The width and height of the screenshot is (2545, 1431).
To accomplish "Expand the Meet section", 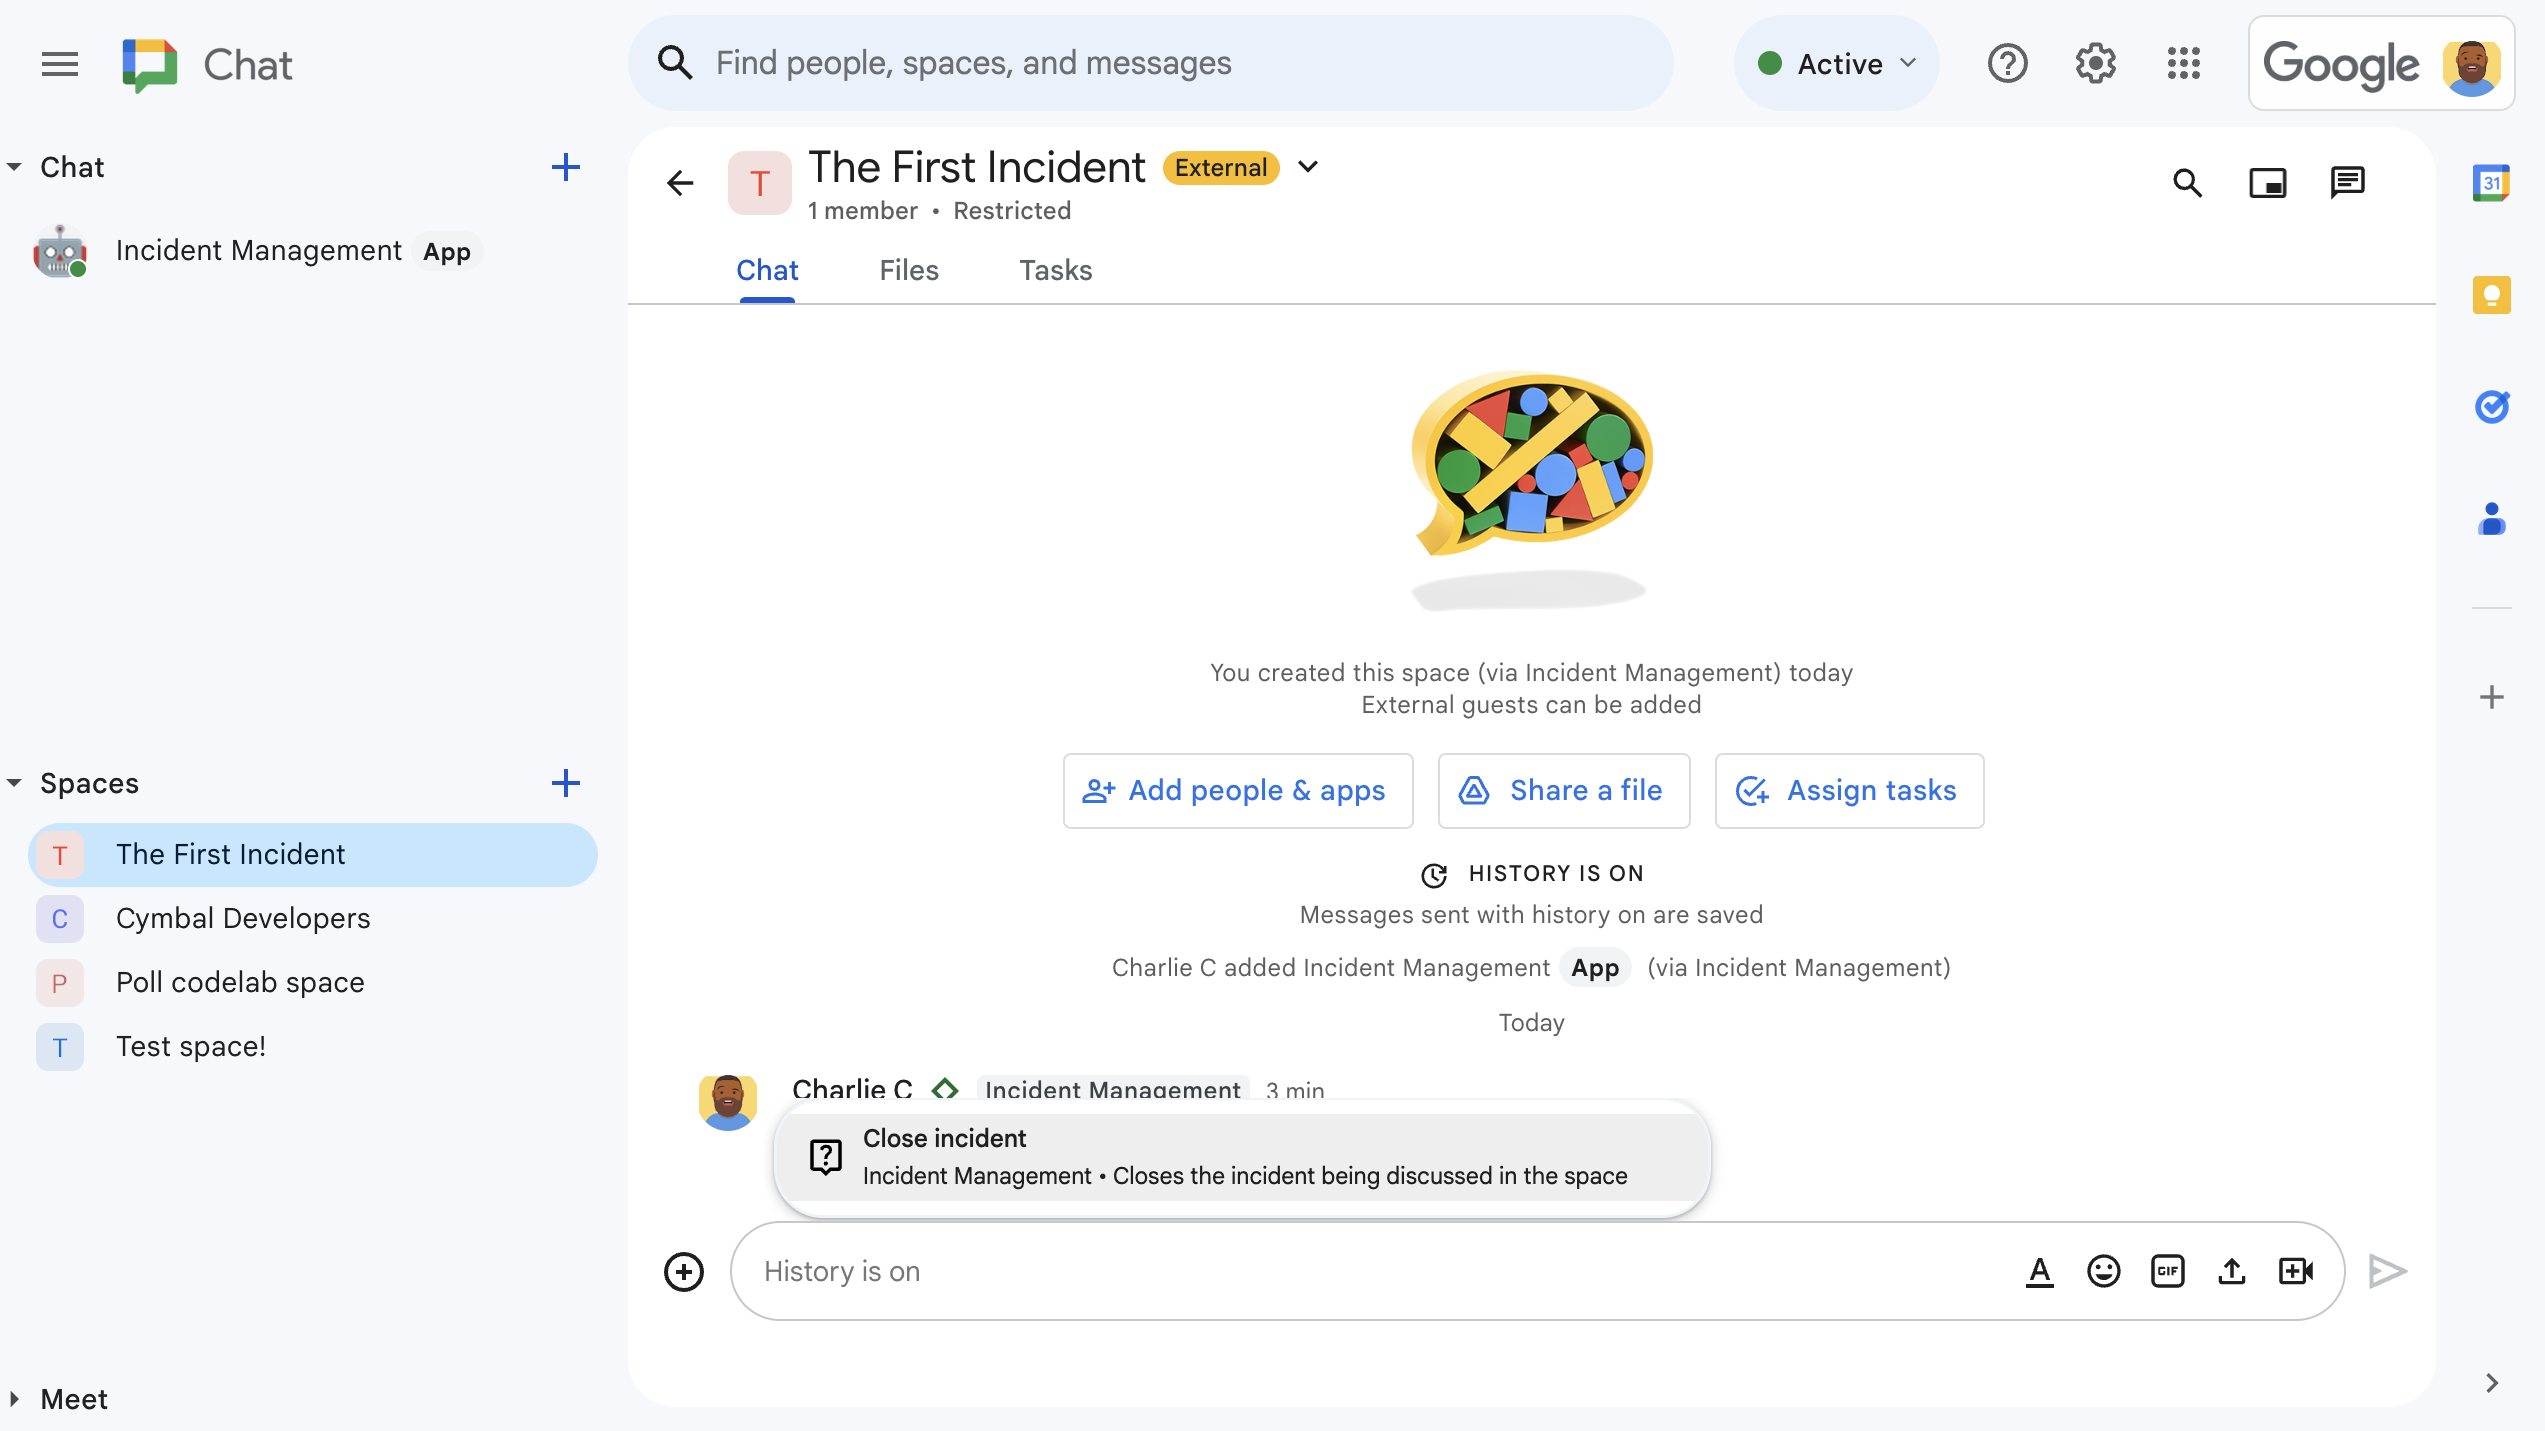I will 15,1399.
